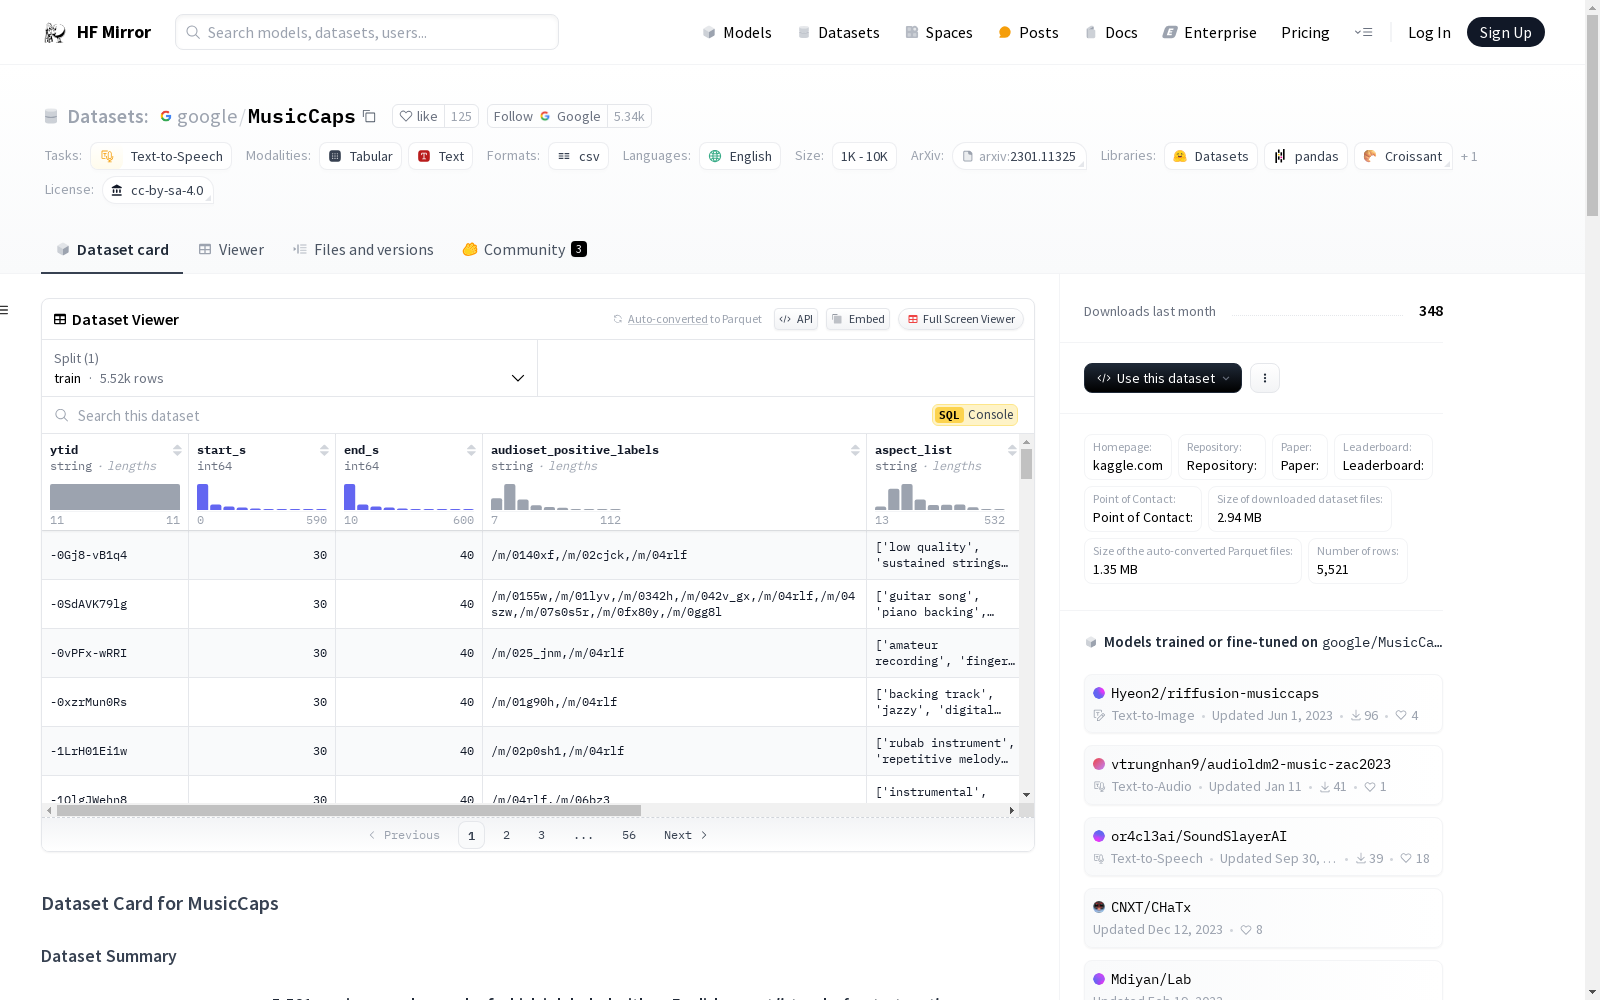The width and height of the screenshot is (1600, 1000).
Task: Open Files and versions tab
Action: [x=363, y=250]
